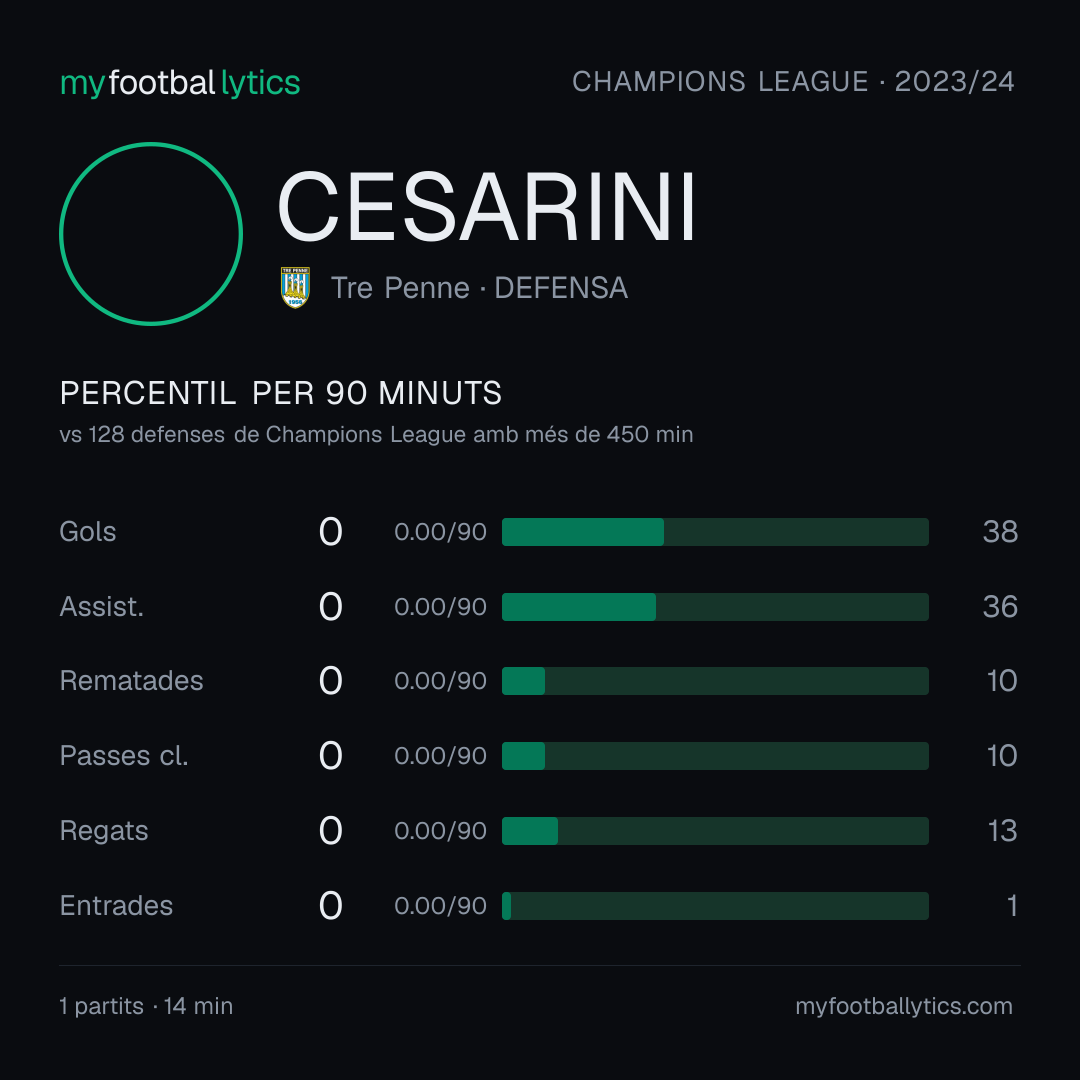1080x1080 pixels.
Task: Click the myfootballytics logo
Action: coord(180,83)
